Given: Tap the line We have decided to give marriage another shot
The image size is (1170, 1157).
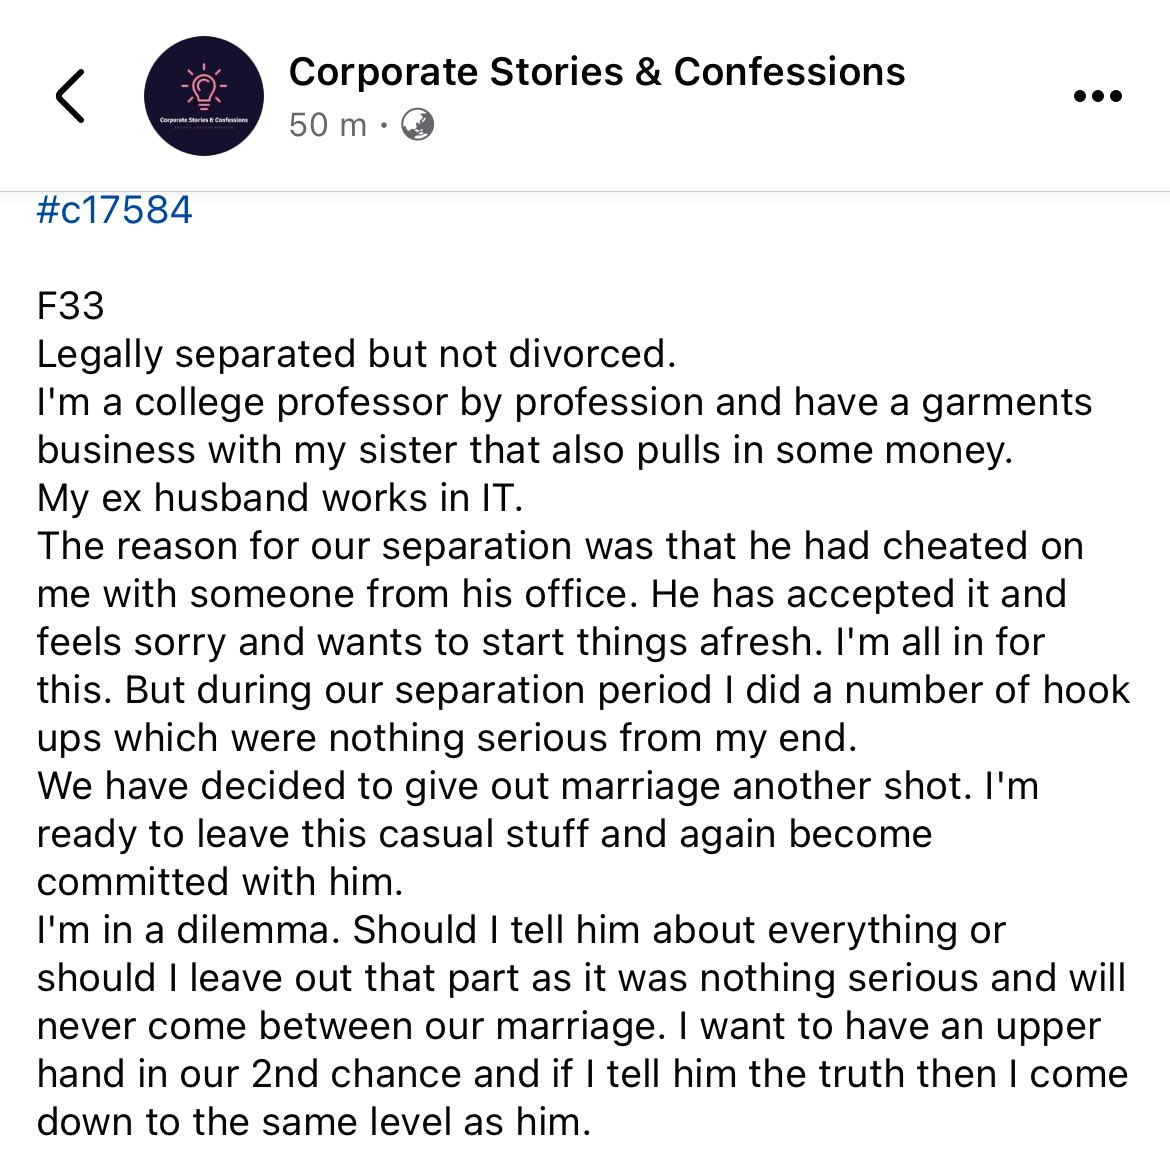Looking at the screenshot, I should click(x=538, y=786).
